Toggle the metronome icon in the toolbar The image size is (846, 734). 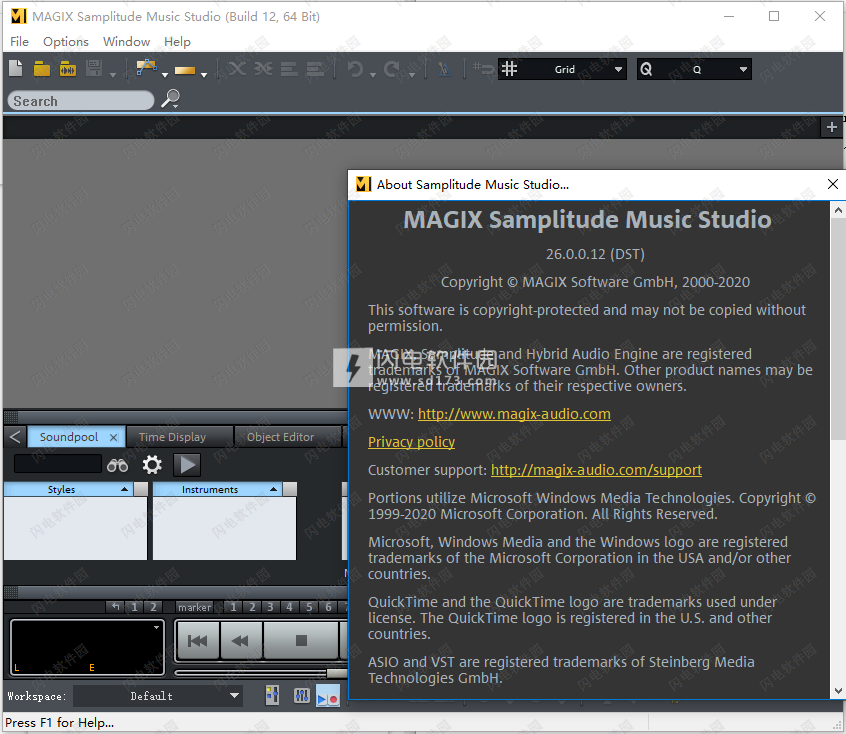pyautogui.click(x=444, y=69)
